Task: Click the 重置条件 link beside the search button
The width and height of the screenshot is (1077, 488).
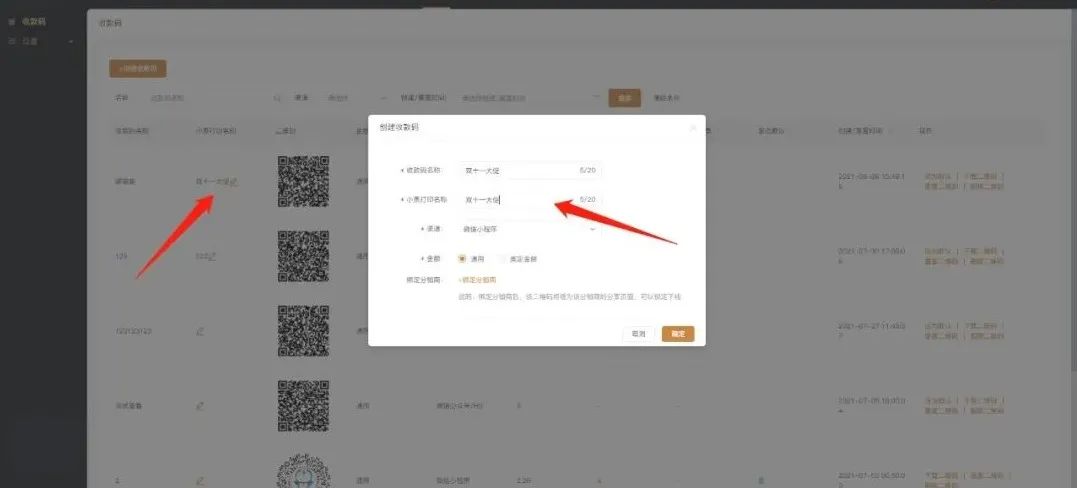Action: 666,98
